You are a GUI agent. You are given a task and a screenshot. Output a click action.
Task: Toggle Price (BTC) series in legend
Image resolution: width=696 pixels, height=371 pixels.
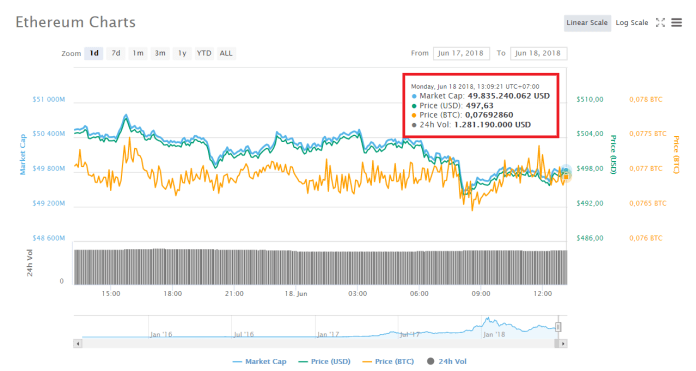coord(388,362)
